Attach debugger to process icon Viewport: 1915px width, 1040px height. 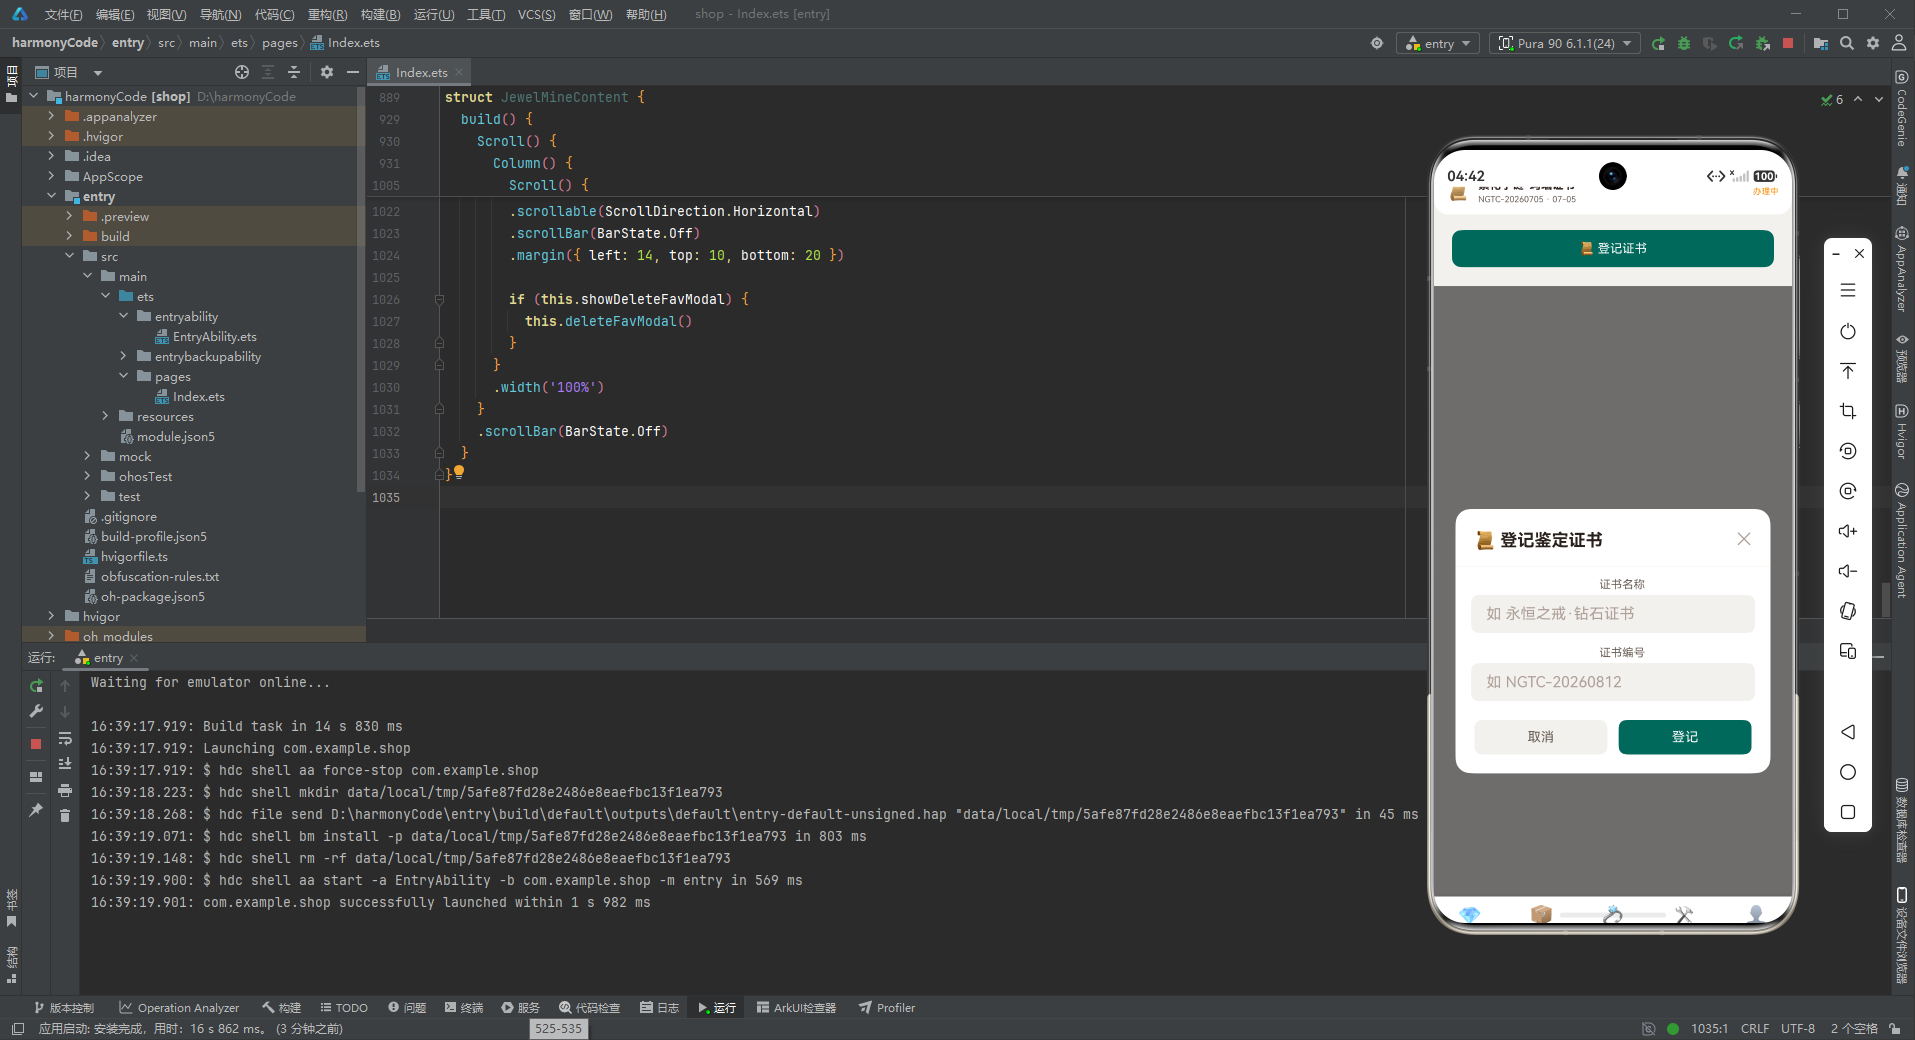tap(1762, 43)
